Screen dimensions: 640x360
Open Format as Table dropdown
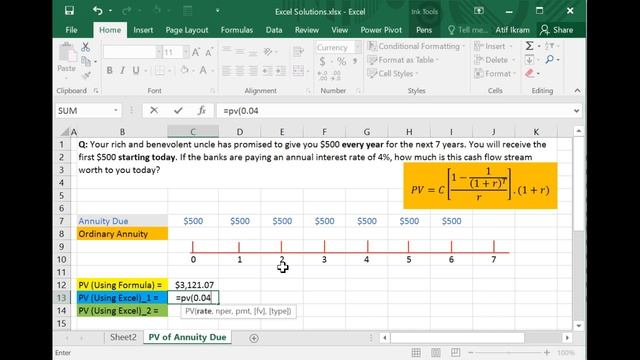(x=403, y=60)
